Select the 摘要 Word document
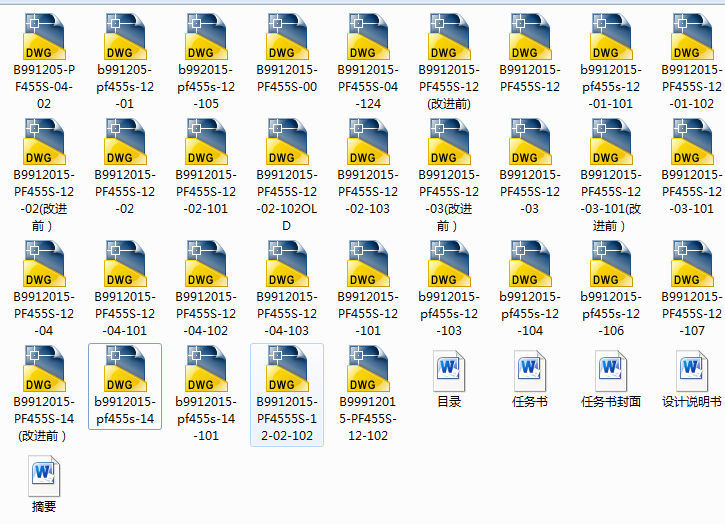 point(44,484)
